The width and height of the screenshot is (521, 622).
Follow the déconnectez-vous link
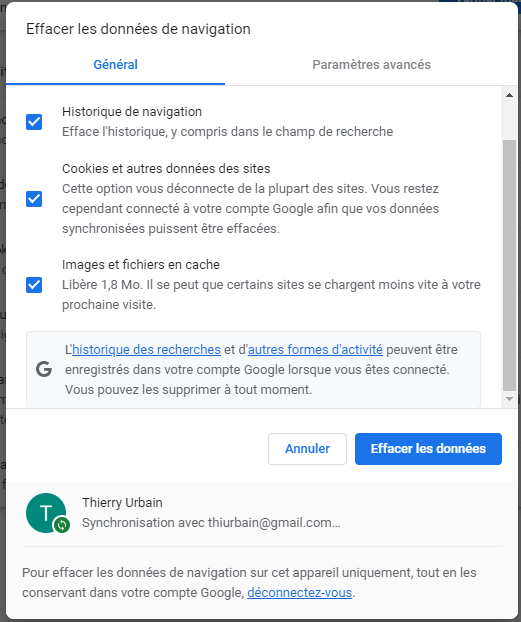[300, 593]
